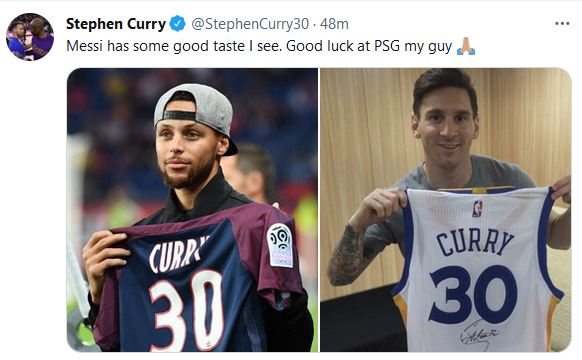Click the Ligue 1 sleeve patch on the jersey

pyautogui.click(x=281, y=245)
